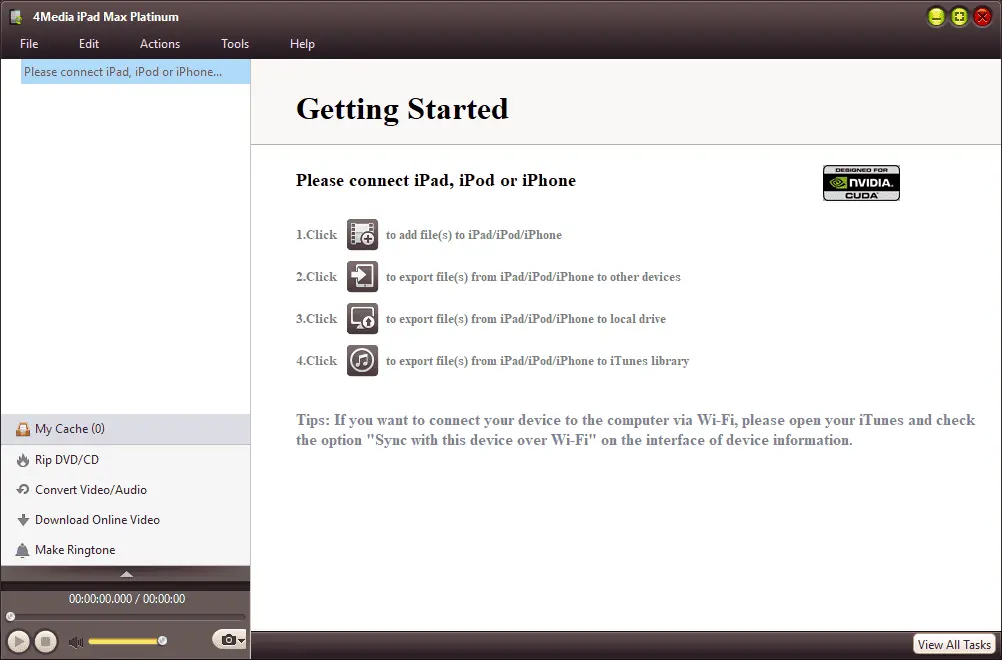Open Rip DVD/CD
The image size is (1002, 660).
click(125, 459)
